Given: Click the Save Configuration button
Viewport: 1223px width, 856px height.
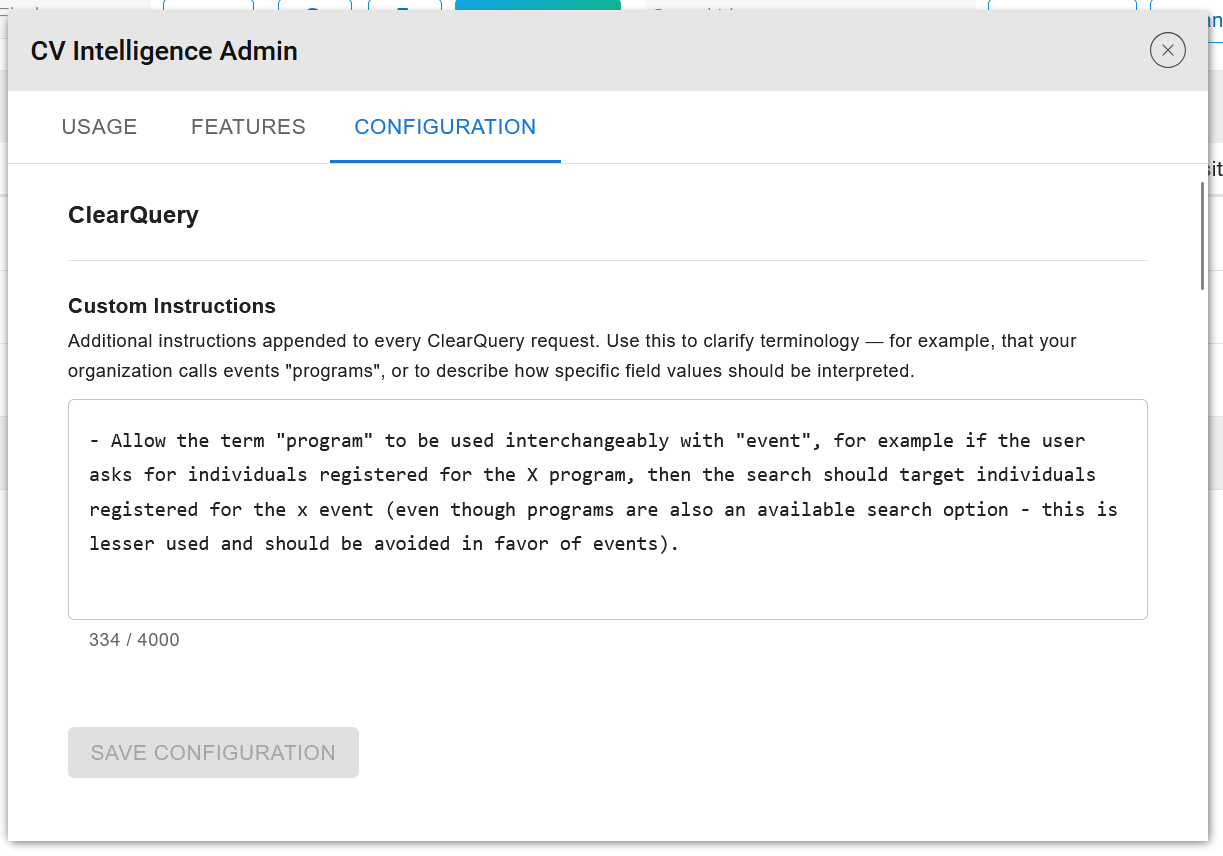Looking at the screenshot, I should click(x=213, y=752).
